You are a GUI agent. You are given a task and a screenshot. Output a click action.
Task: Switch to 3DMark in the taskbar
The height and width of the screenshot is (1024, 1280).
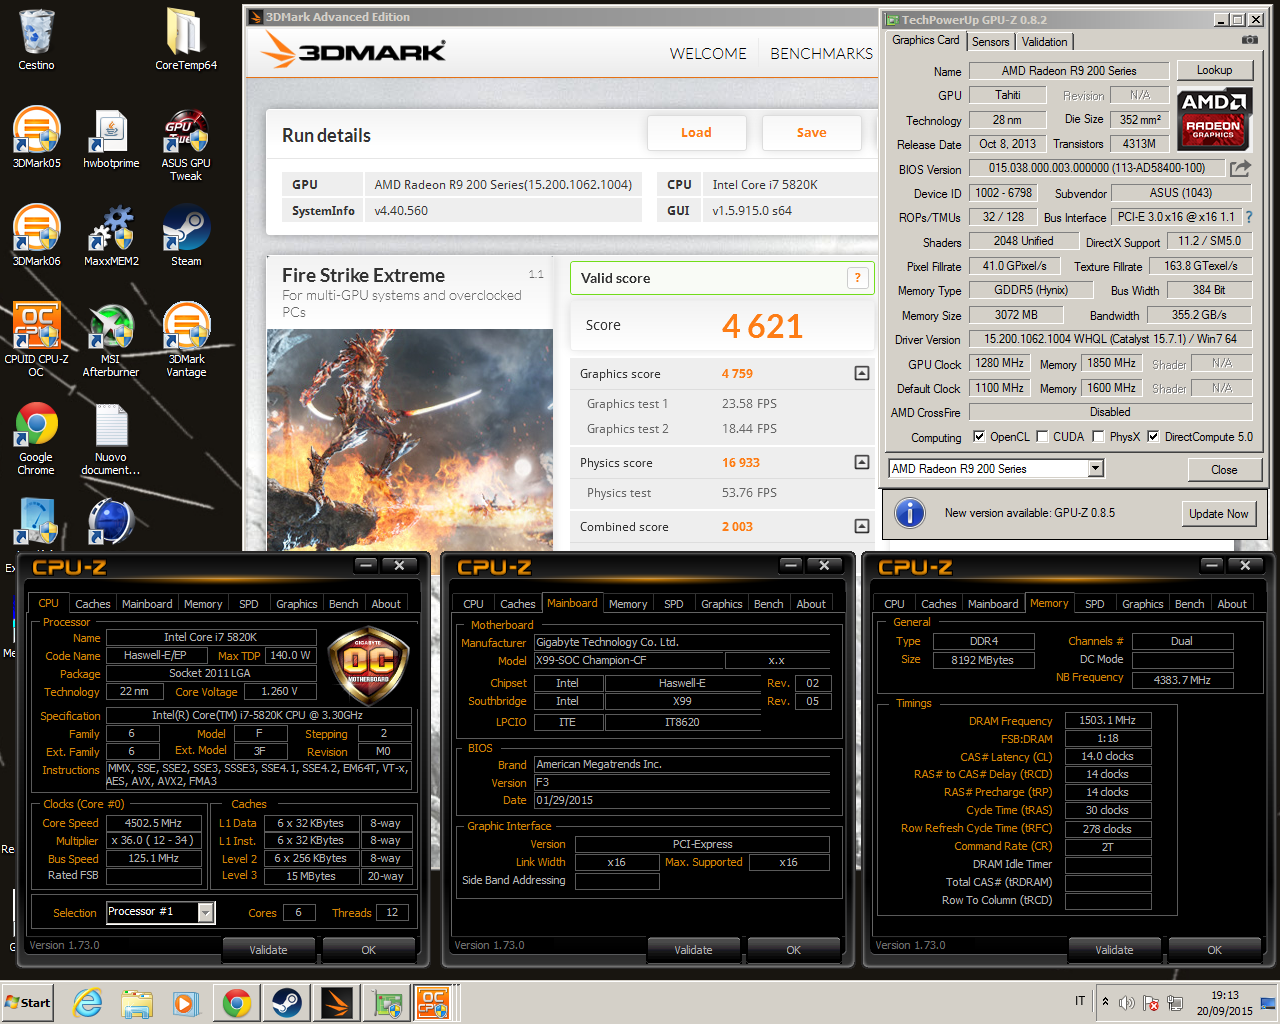pyautogui.click(x=336, y=1003)
